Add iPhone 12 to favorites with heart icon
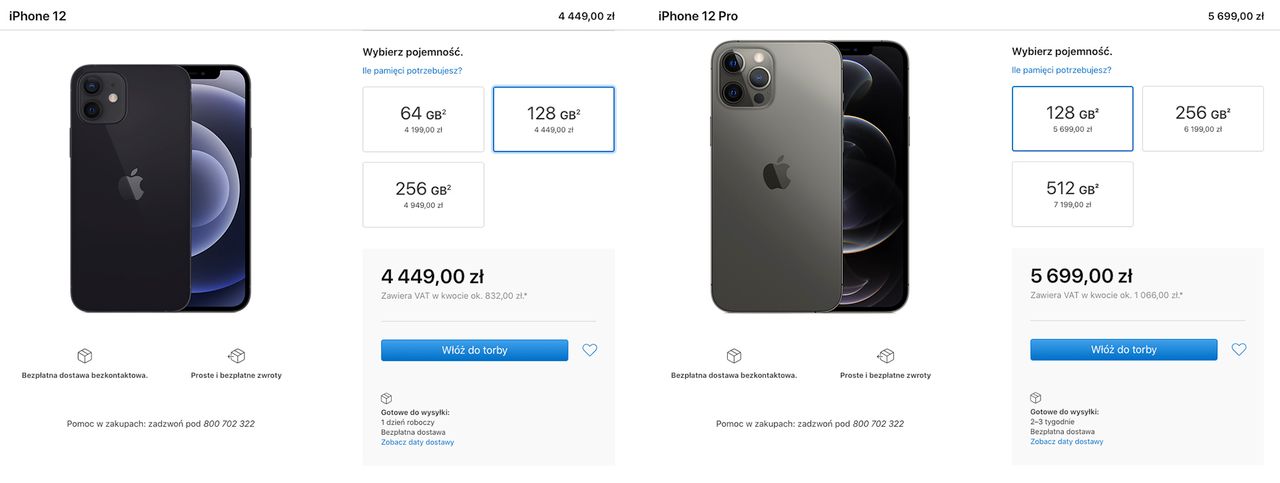This screenshot has width=1280, height=483. pos(589,350)
